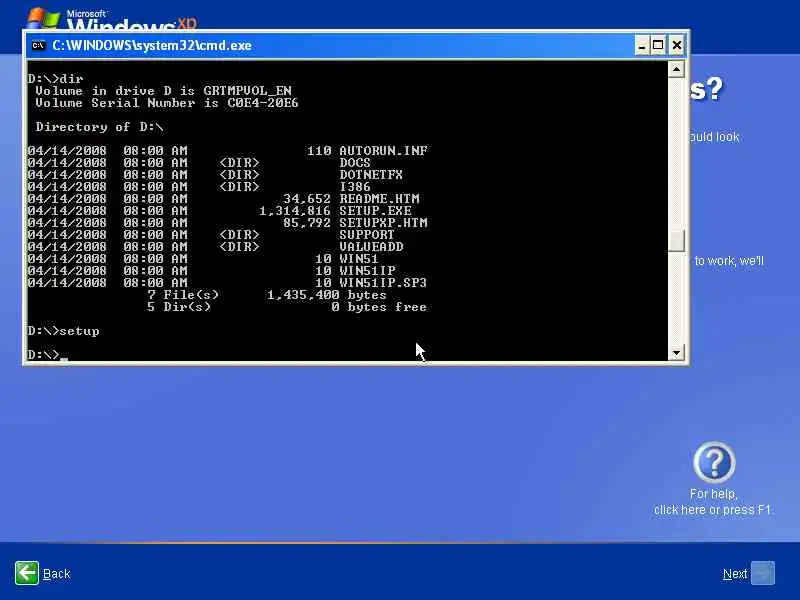Click the Back text label
800x600 pixels.
57,574
